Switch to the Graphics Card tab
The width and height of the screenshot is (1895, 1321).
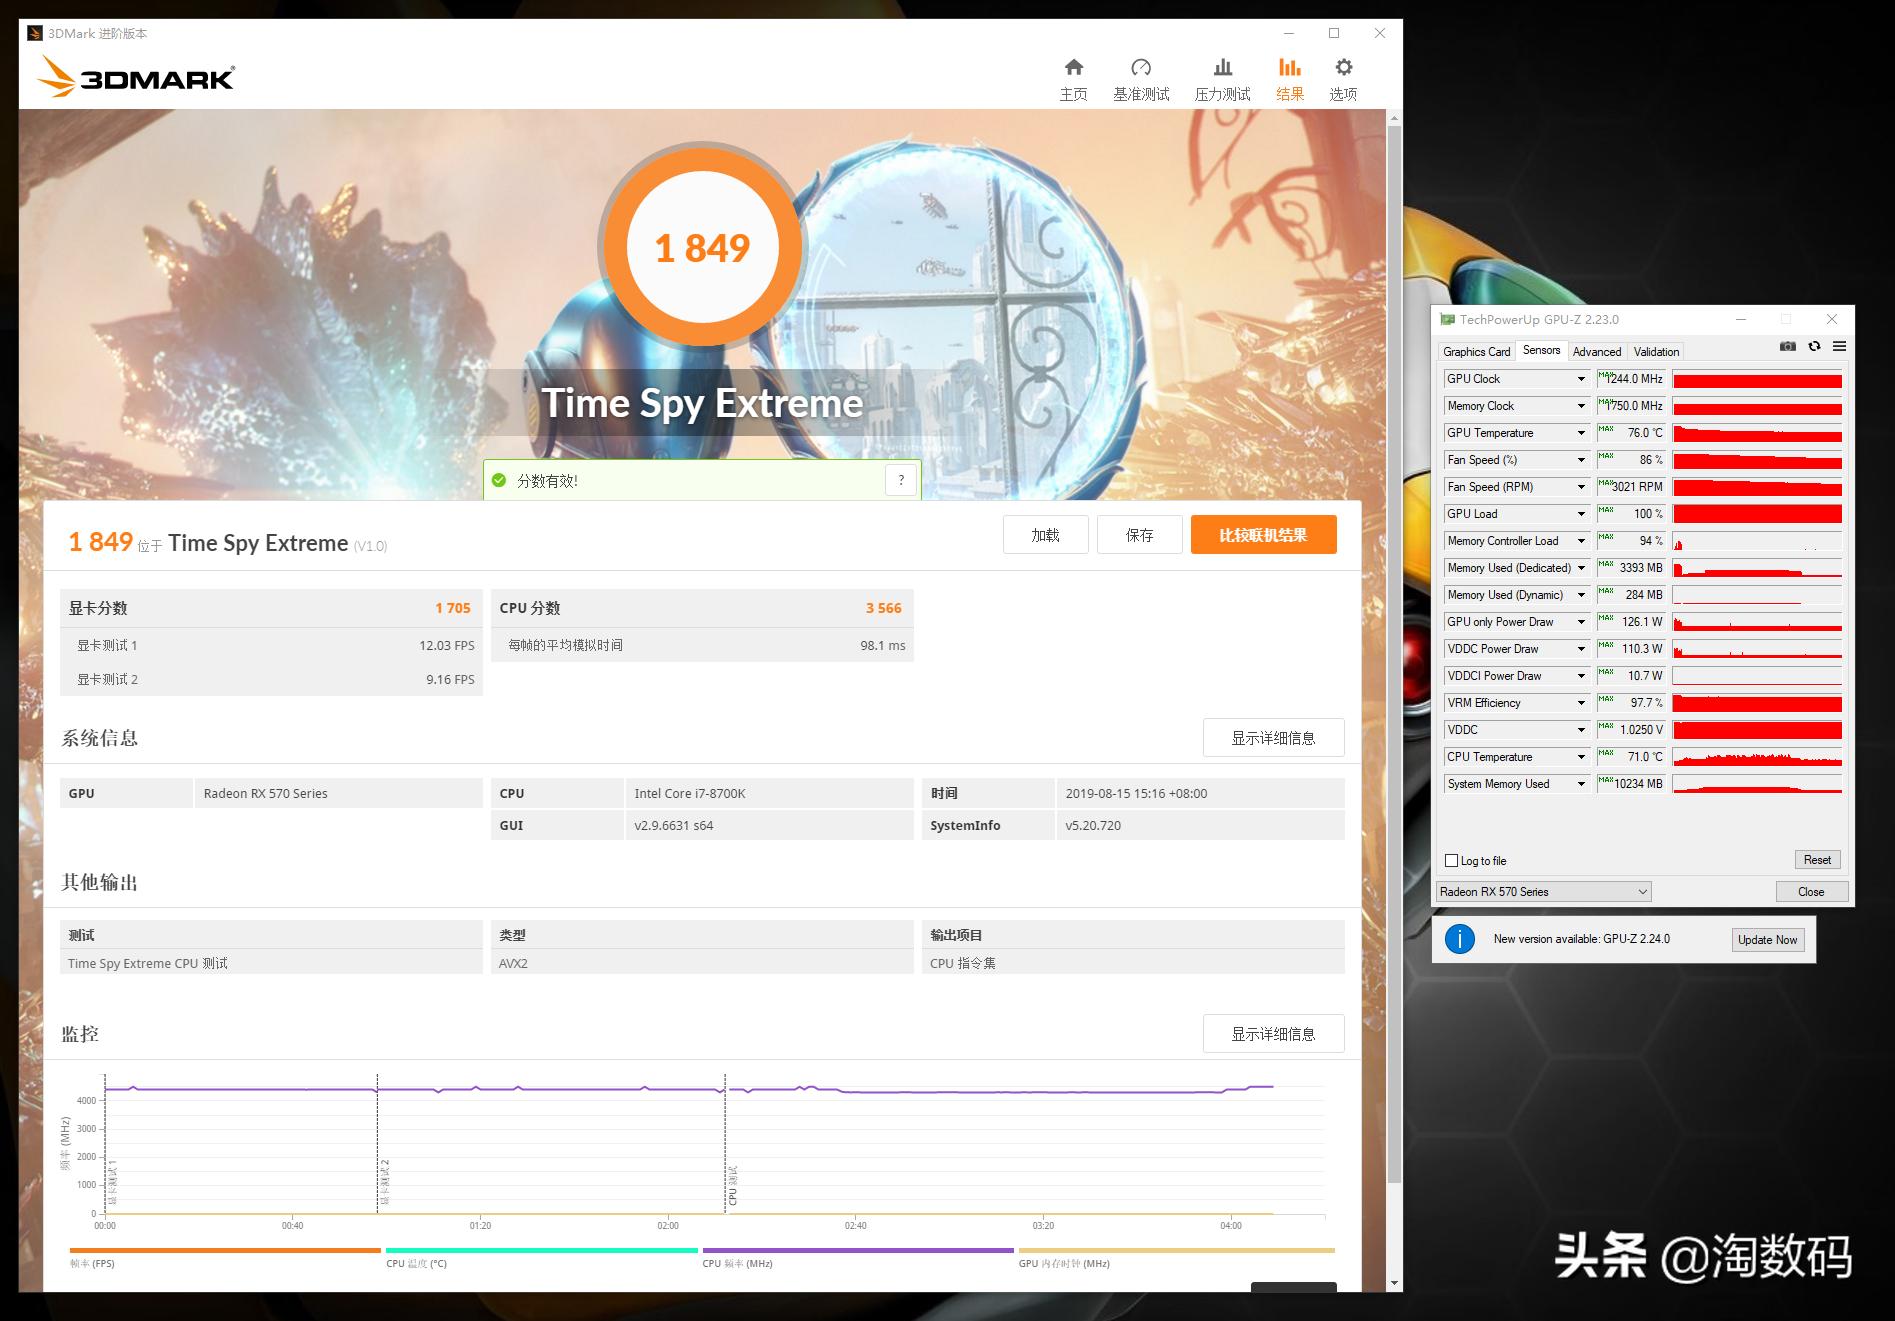click(x=1475, y=351)
